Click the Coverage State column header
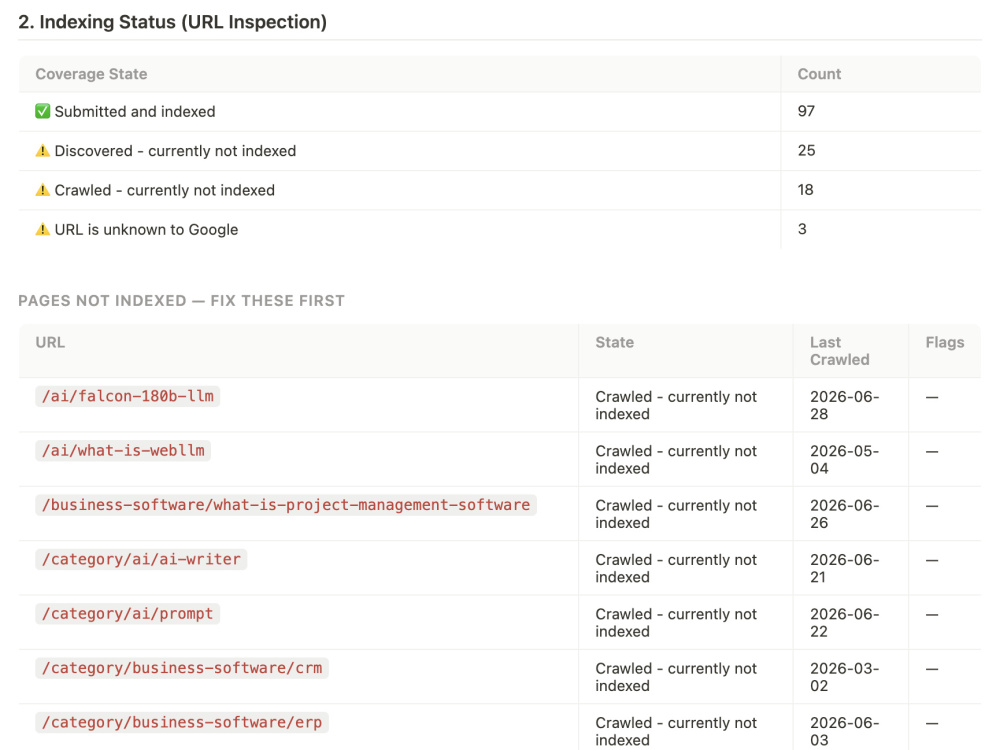1000x750 pixels. pyautogui.click(x=91, y=74)
